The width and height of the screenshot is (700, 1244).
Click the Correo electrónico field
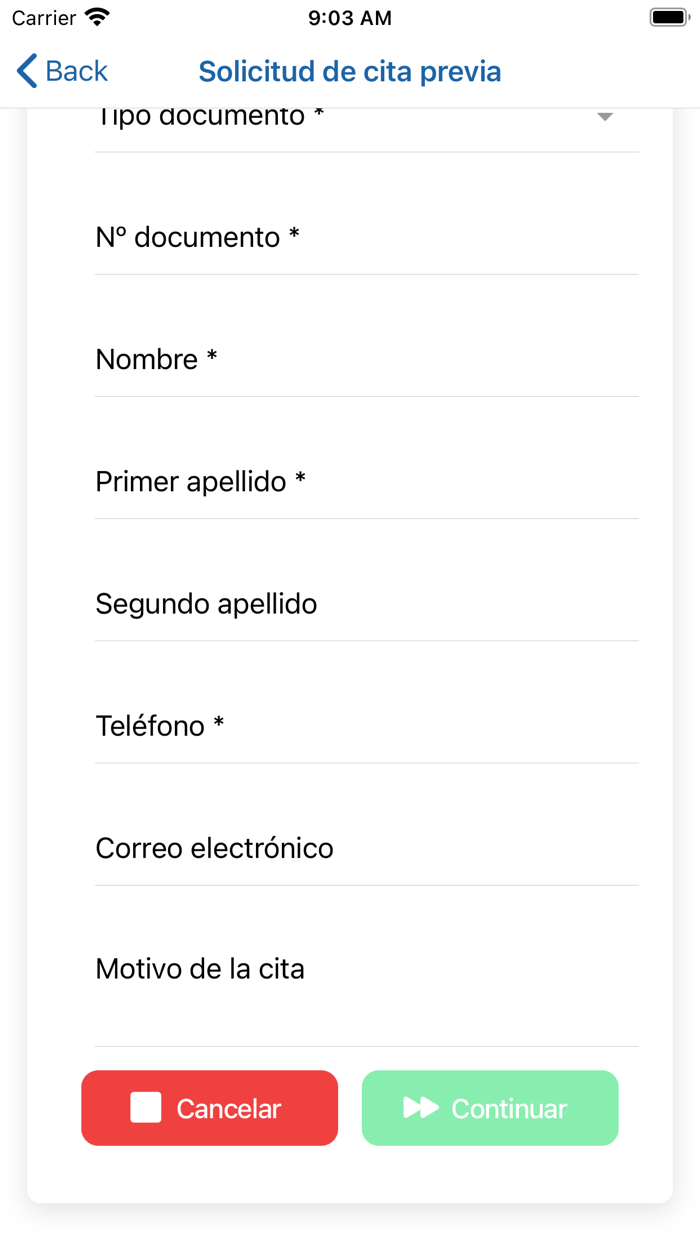367,848
